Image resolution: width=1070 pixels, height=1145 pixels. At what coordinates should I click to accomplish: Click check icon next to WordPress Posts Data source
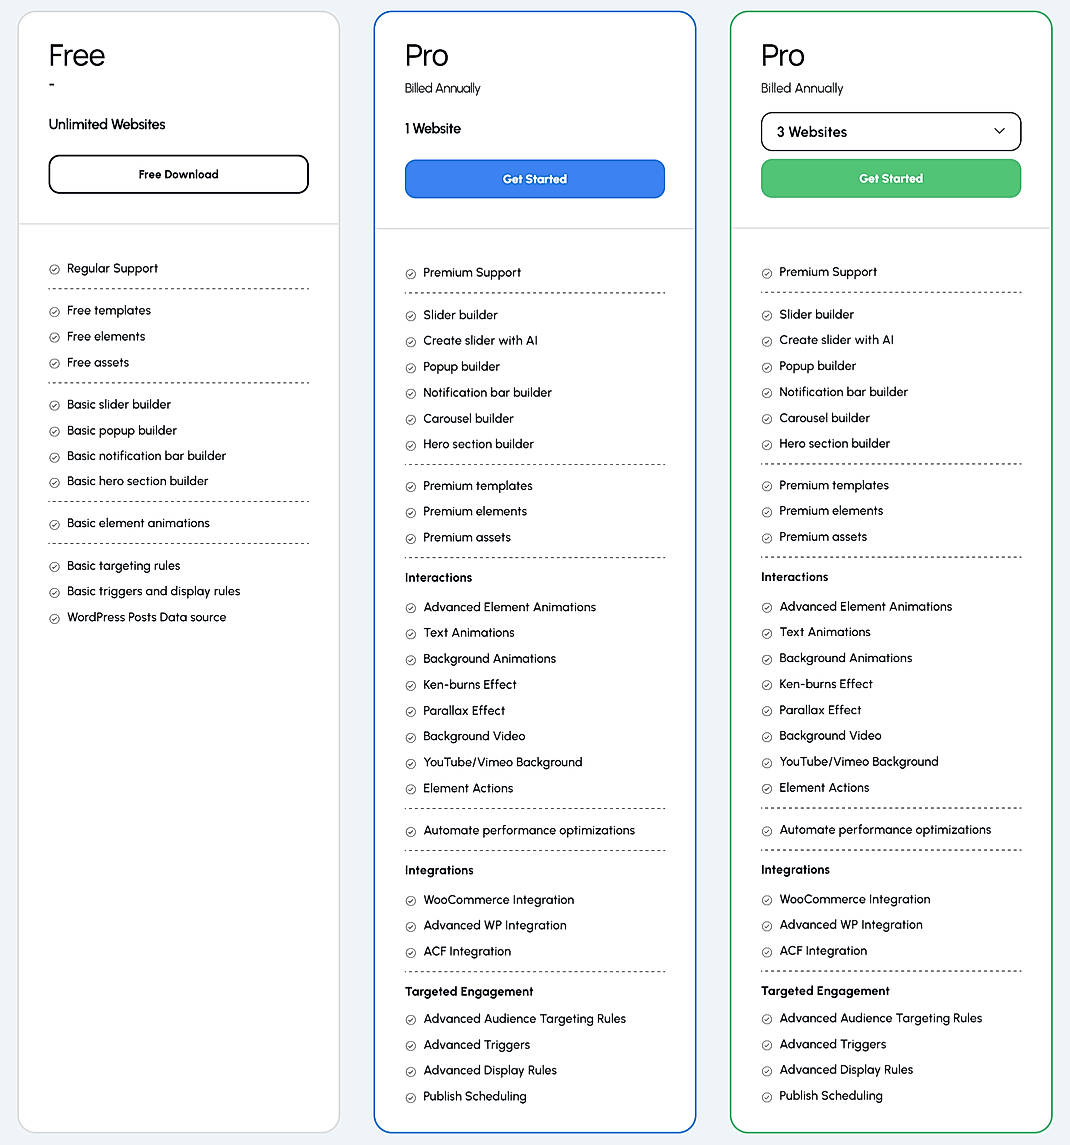pos(54,618)
